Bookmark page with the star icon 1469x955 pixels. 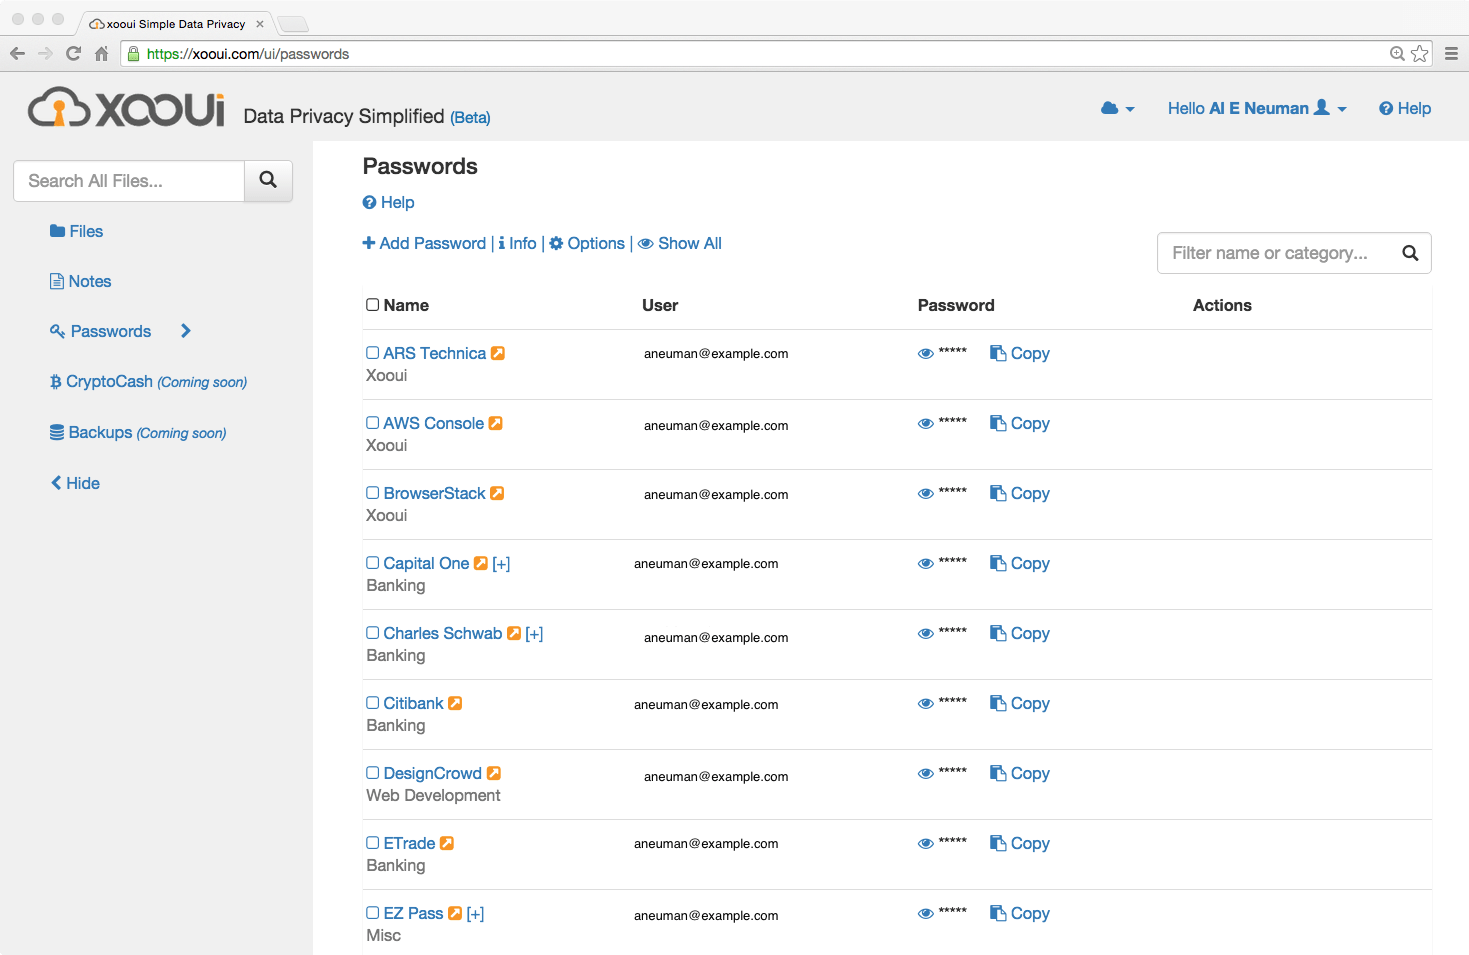click(x=1419, y=54)
